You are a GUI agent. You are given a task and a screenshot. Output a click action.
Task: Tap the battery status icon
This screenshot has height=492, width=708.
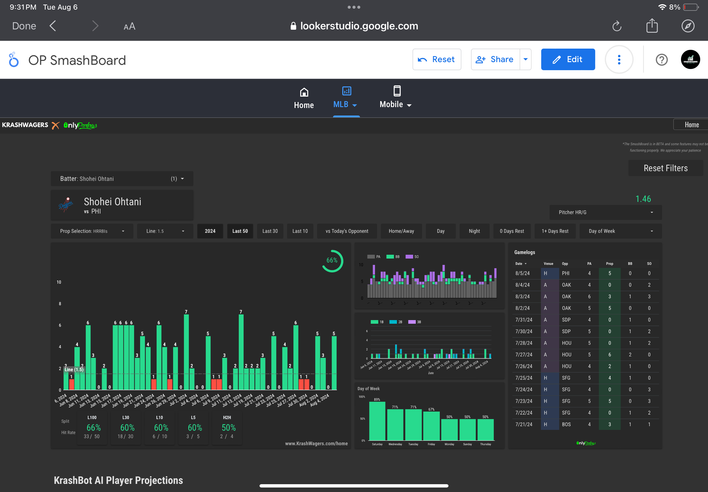coord(691,7)
